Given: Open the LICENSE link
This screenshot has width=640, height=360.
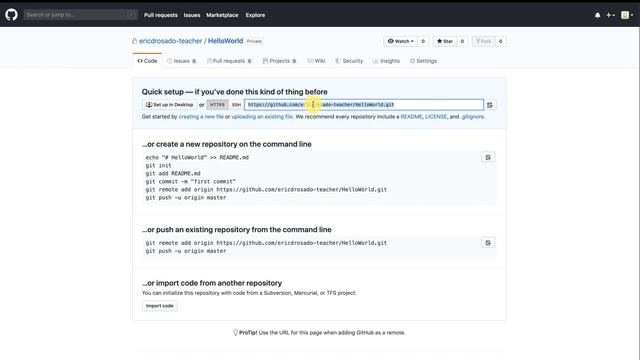Looking at the screenshot, I should [x=436, y=117].
